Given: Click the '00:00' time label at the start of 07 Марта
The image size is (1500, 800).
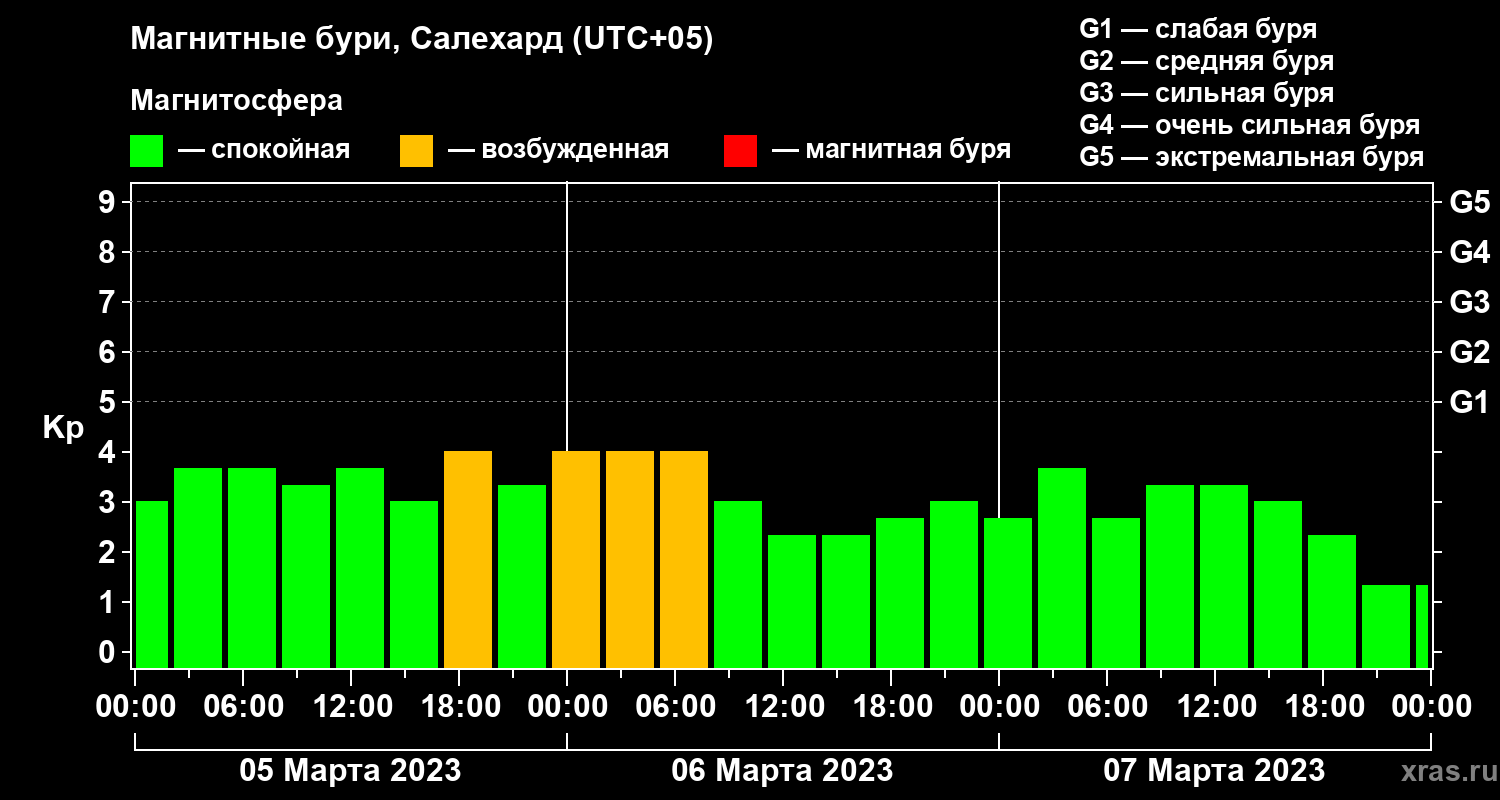Looking at the screenshot, I should pyautogui.click(x=999, y=707).
